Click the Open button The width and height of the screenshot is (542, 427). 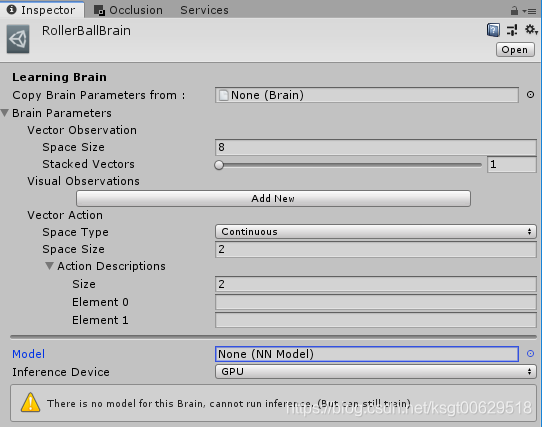(x=515, y=50)
